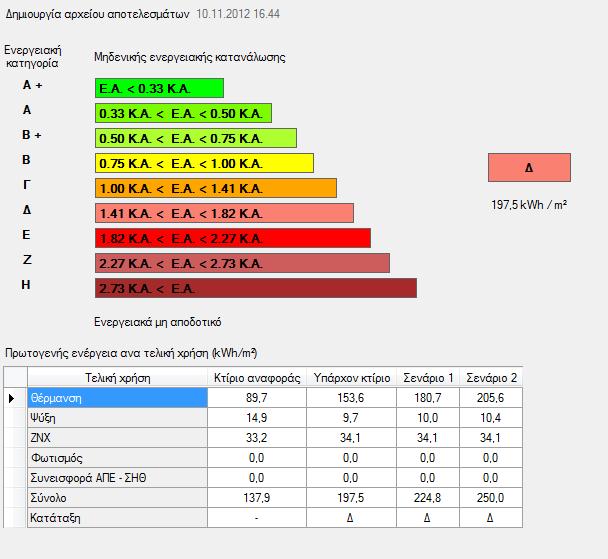Click the H category label
The width and height of the screenshot is (608, 559).
[x=26, y=285]
